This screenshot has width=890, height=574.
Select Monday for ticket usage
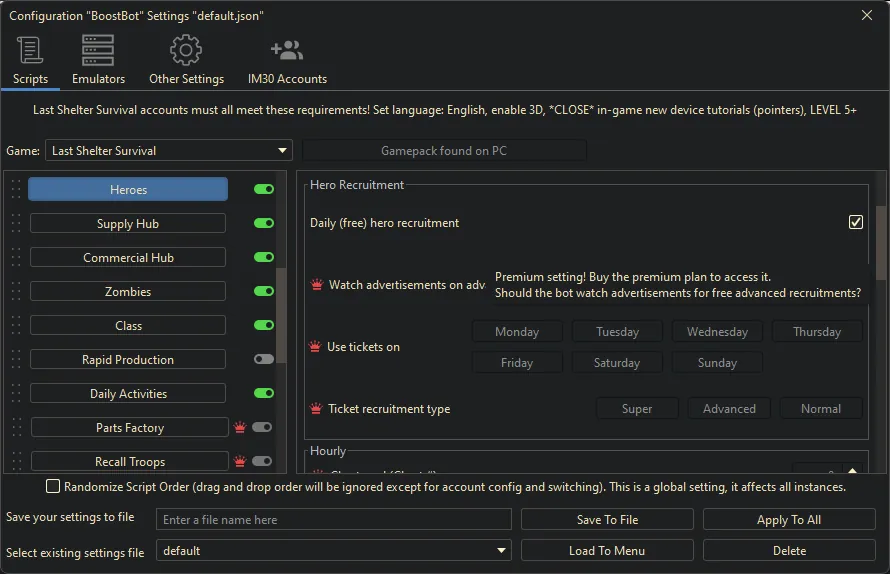pyautogui.click(x=517, y=331)
